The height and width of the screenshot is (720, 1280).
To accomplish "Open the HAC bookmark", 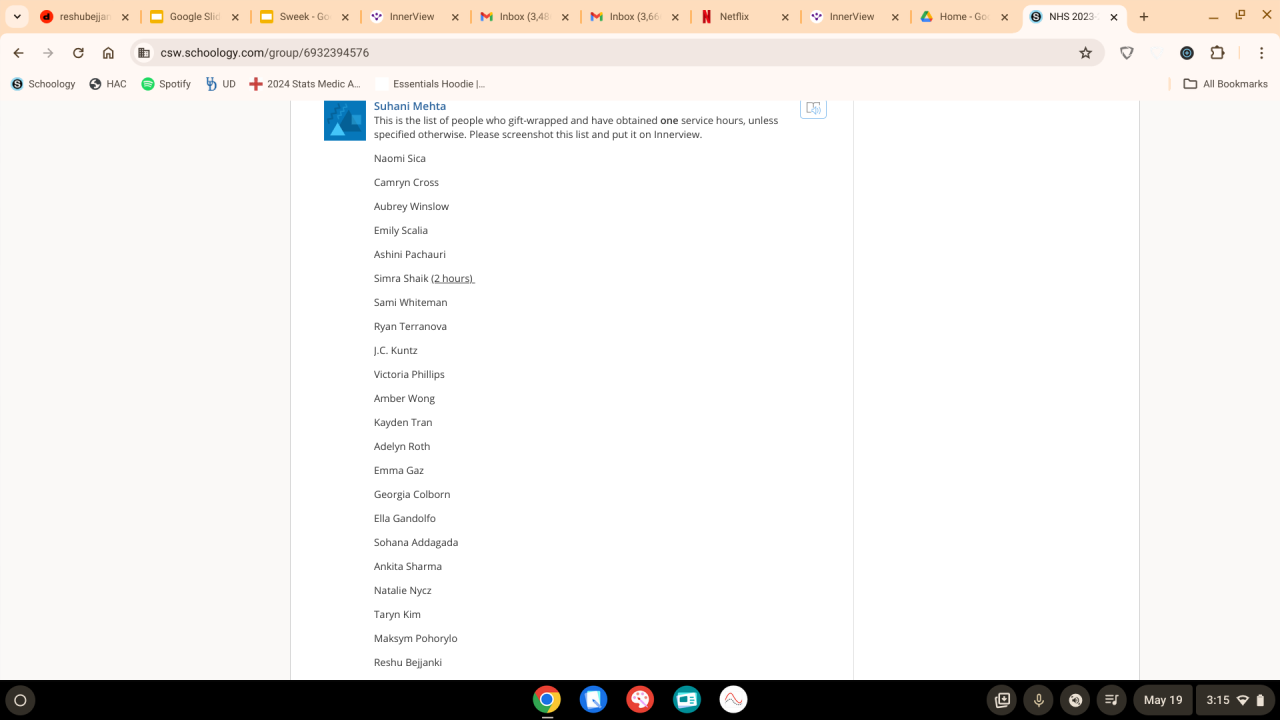I will (x=108, y=84).
